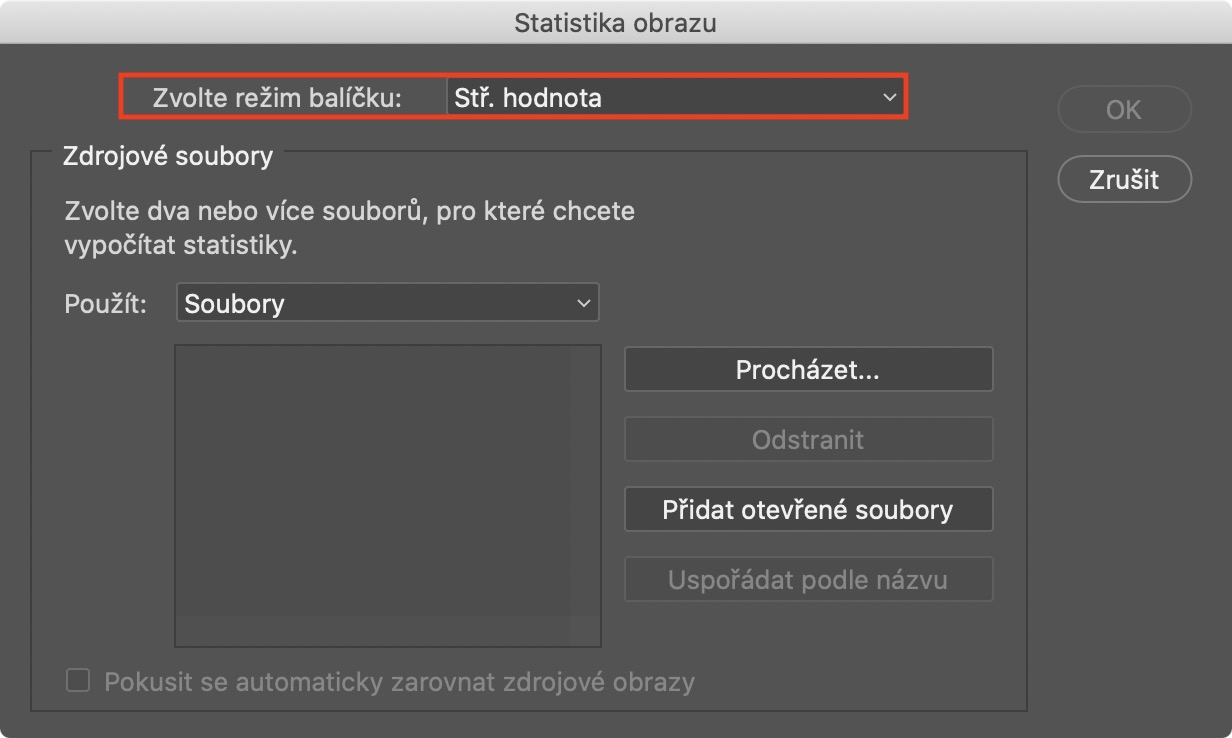1232x738 pixels.
Task: Click the instruction text about choosing files
Action: (x=349, y=229)
